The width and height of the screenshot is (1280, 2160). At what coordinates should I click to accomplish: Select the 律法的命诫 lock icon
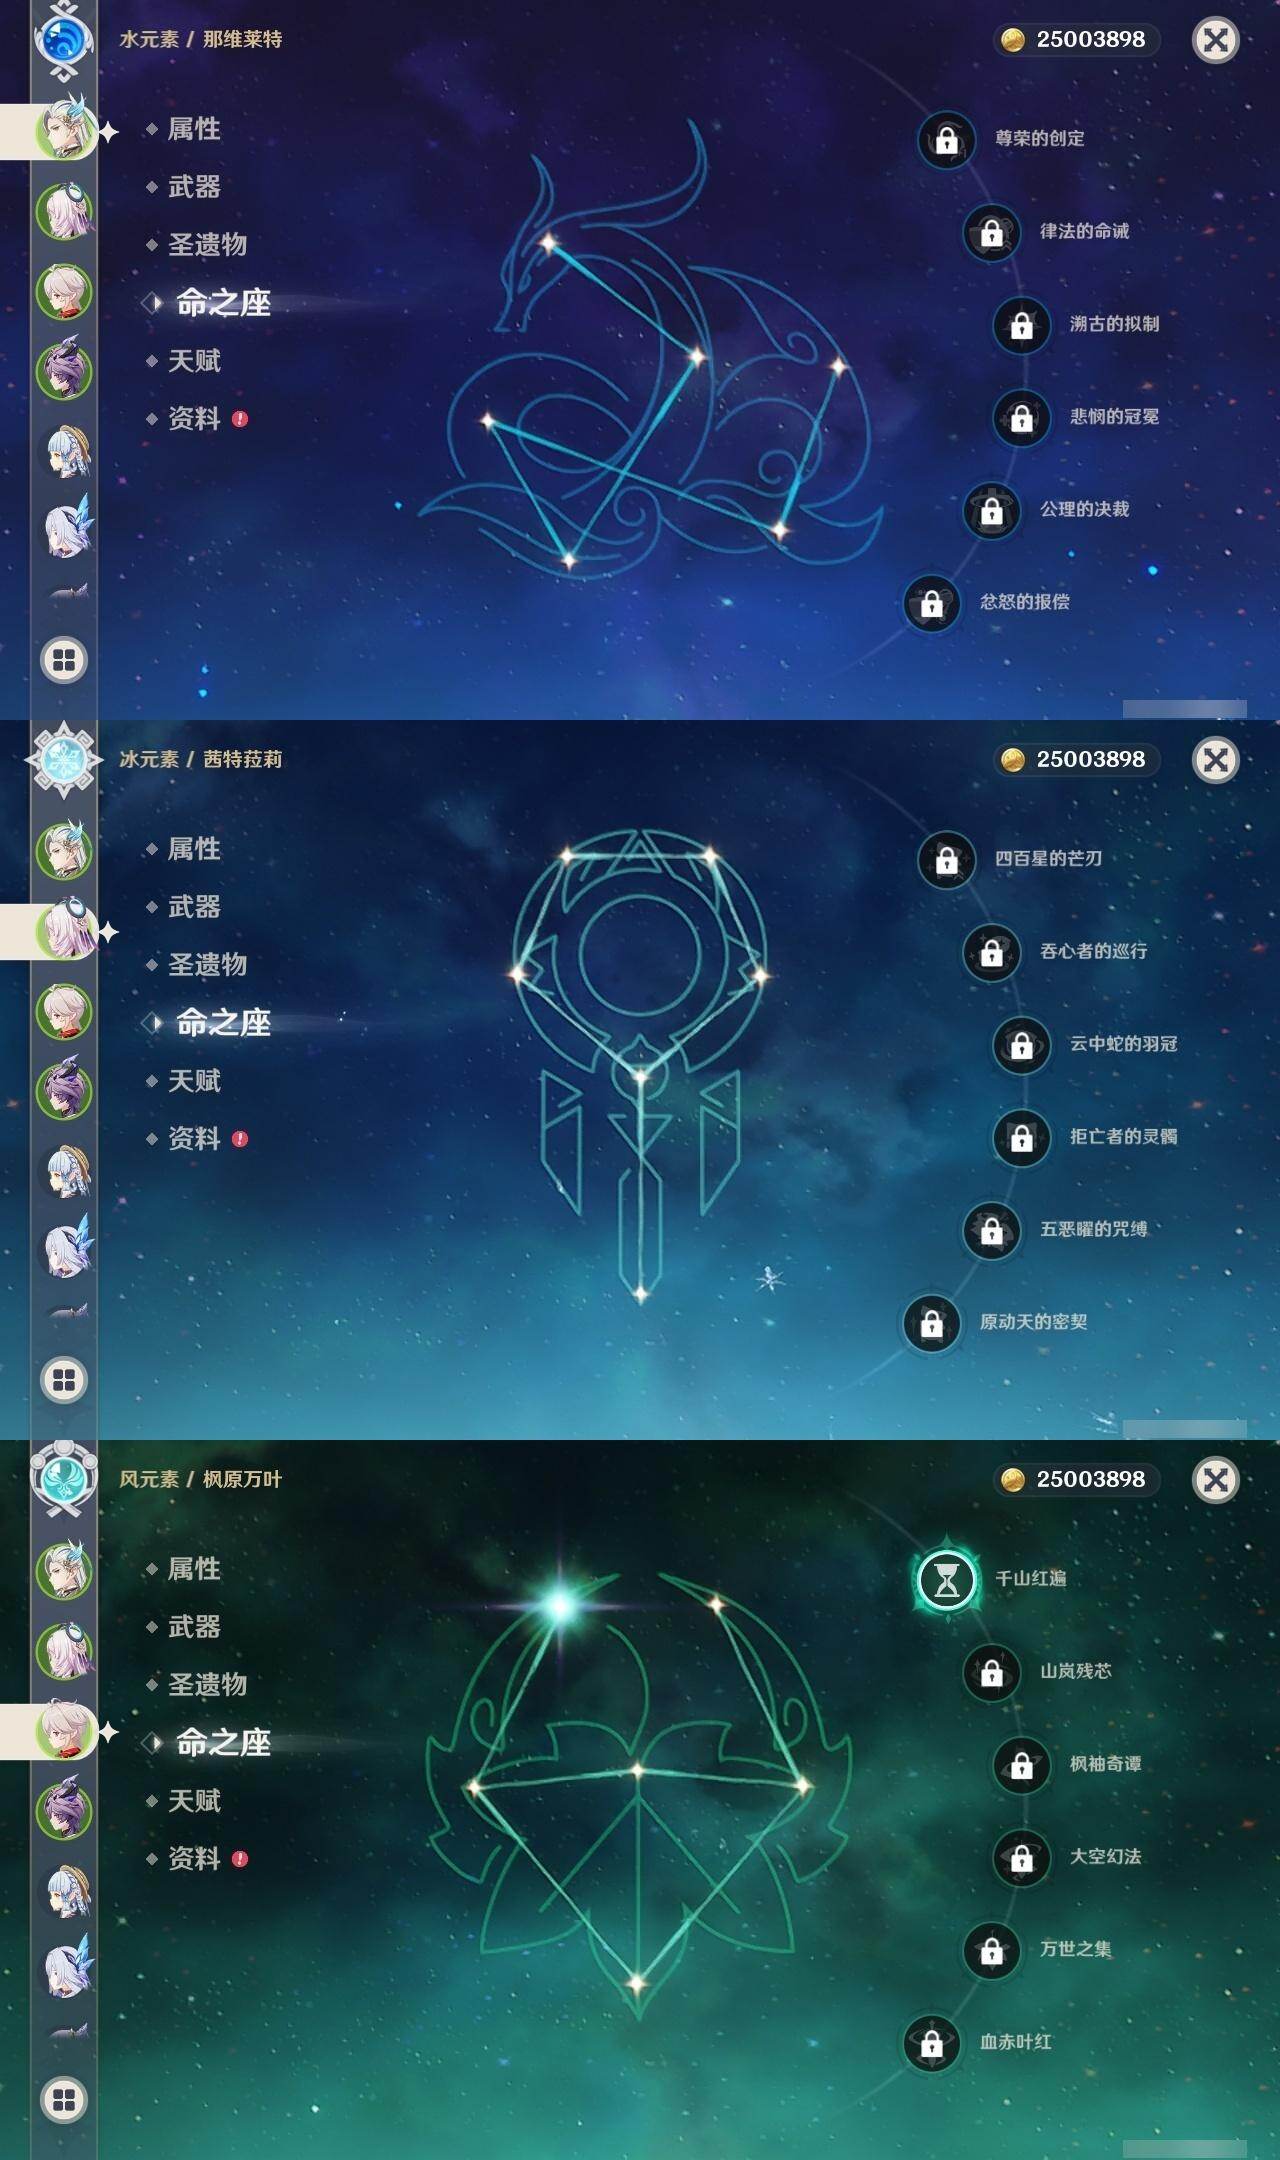pos(992,232)
